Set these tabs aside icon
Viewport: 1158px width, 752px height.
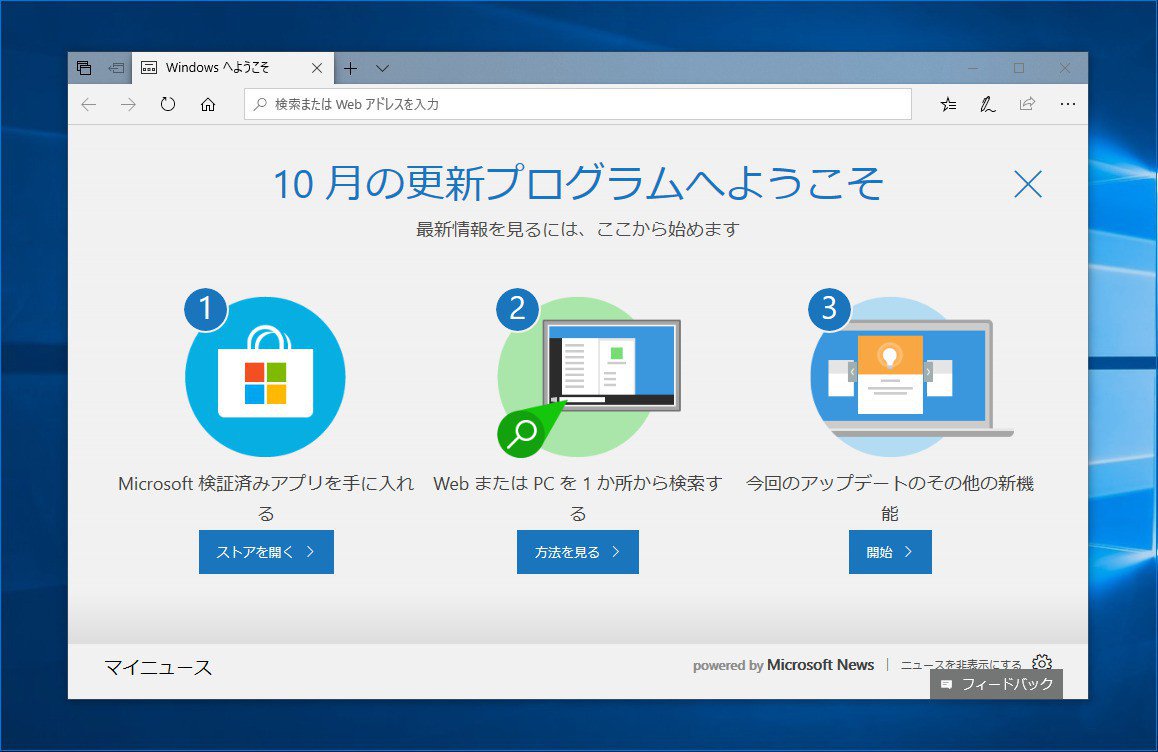tap(116, 68)
